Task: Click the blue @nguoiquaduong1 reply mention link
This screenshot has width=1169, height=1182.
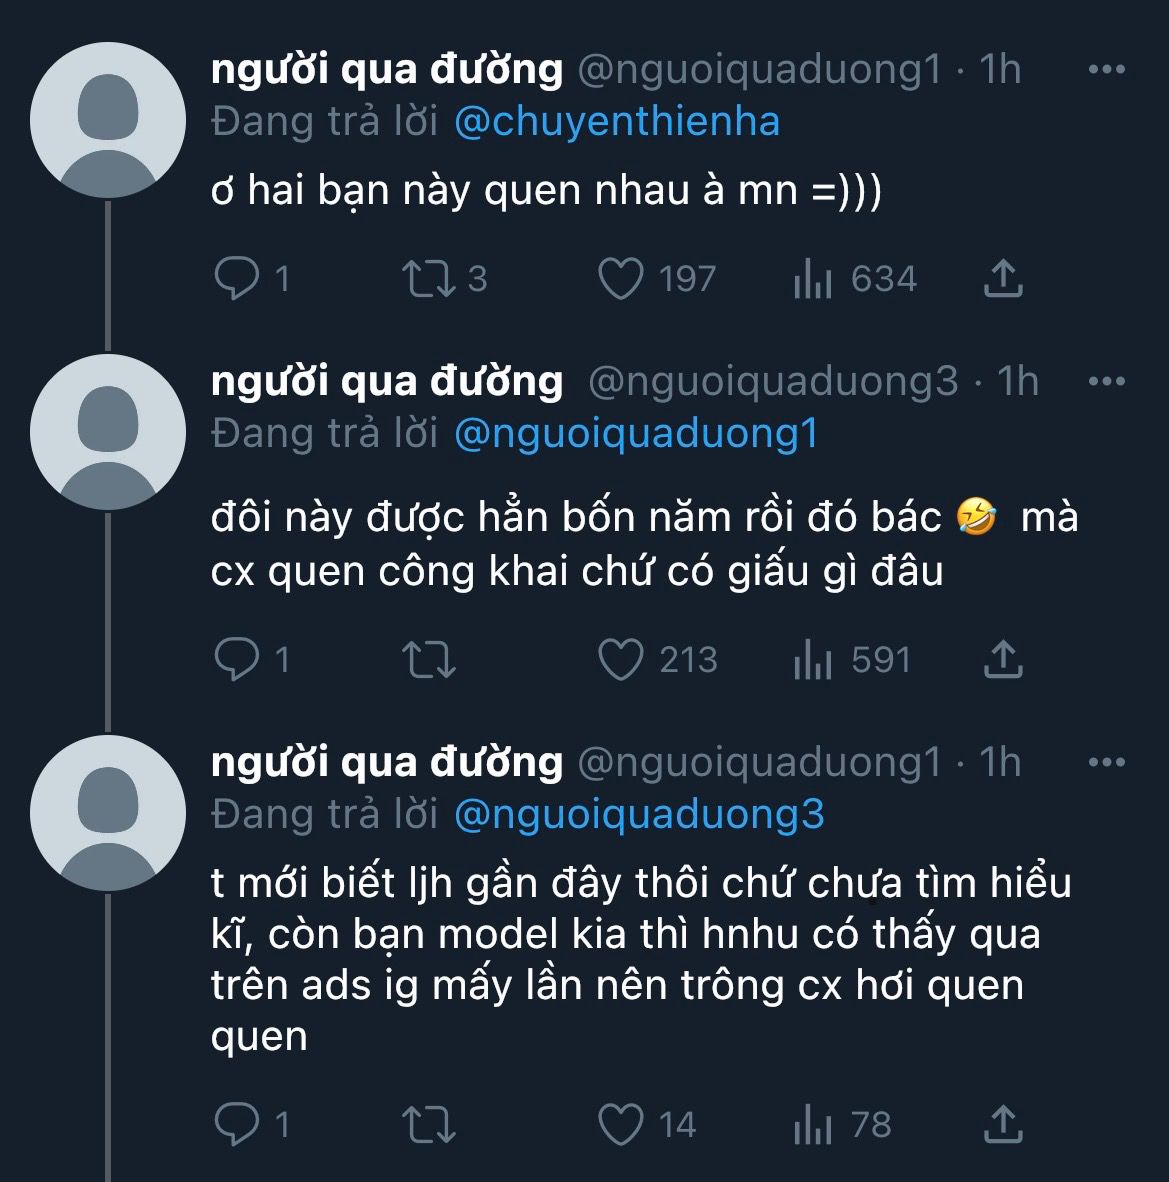Action: (636, 434)
